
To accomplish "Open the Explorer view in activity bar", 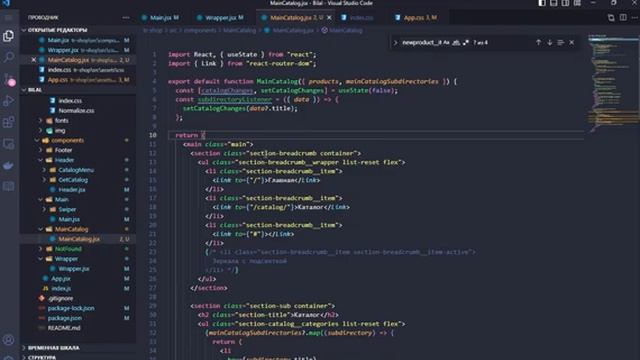I will click(8, 36).
